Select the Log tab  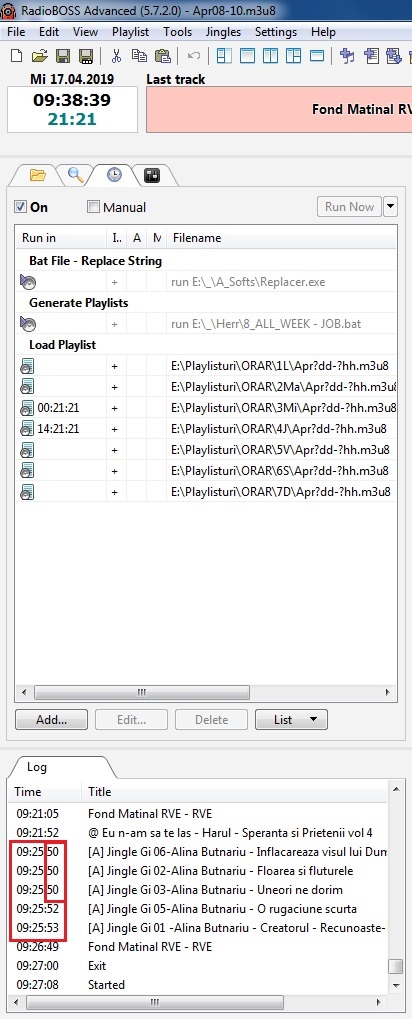[36, 767]
